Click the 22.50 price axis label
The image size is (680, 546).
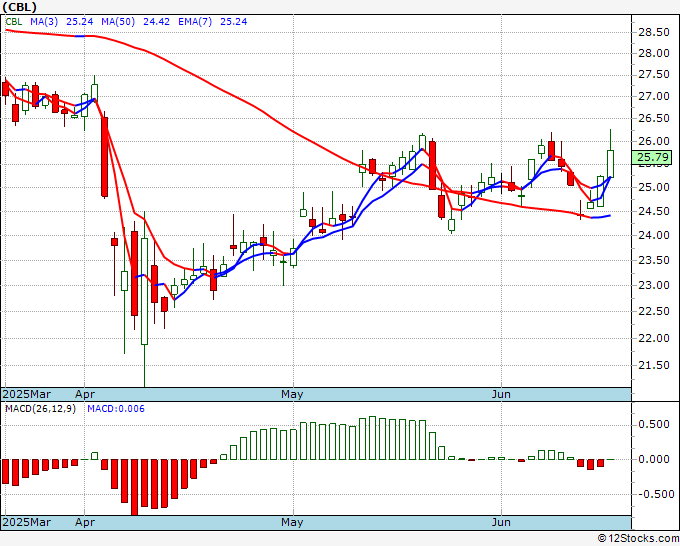pos(654,312)
